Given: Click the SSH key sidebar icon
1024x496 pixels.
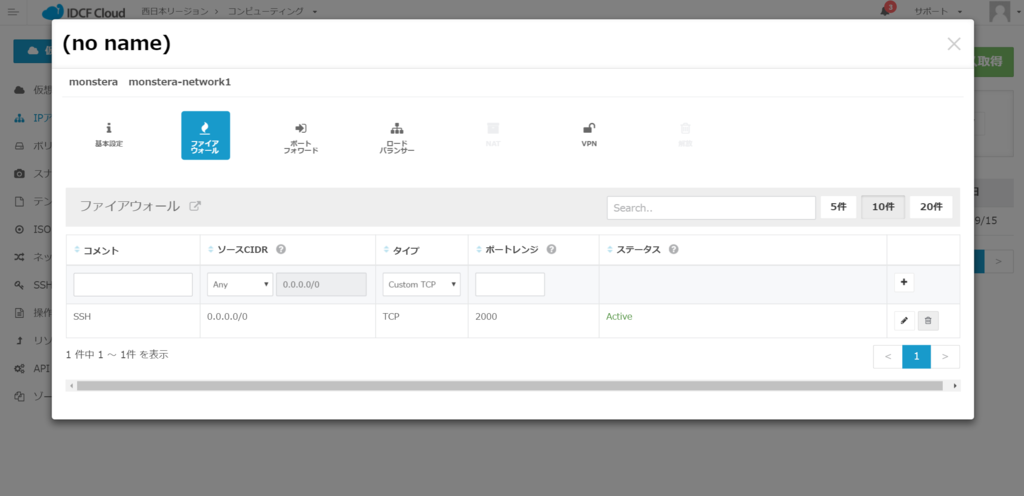Looking at the screenshot, I should point(20,285).
